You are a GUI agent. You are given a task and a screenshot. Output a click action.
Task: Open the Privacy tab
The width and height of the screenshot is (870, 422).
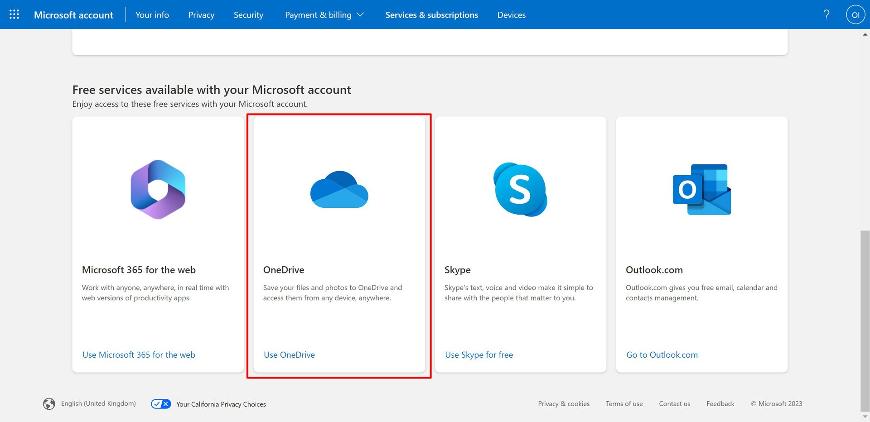pyautogui.click(x=201, y=15)
